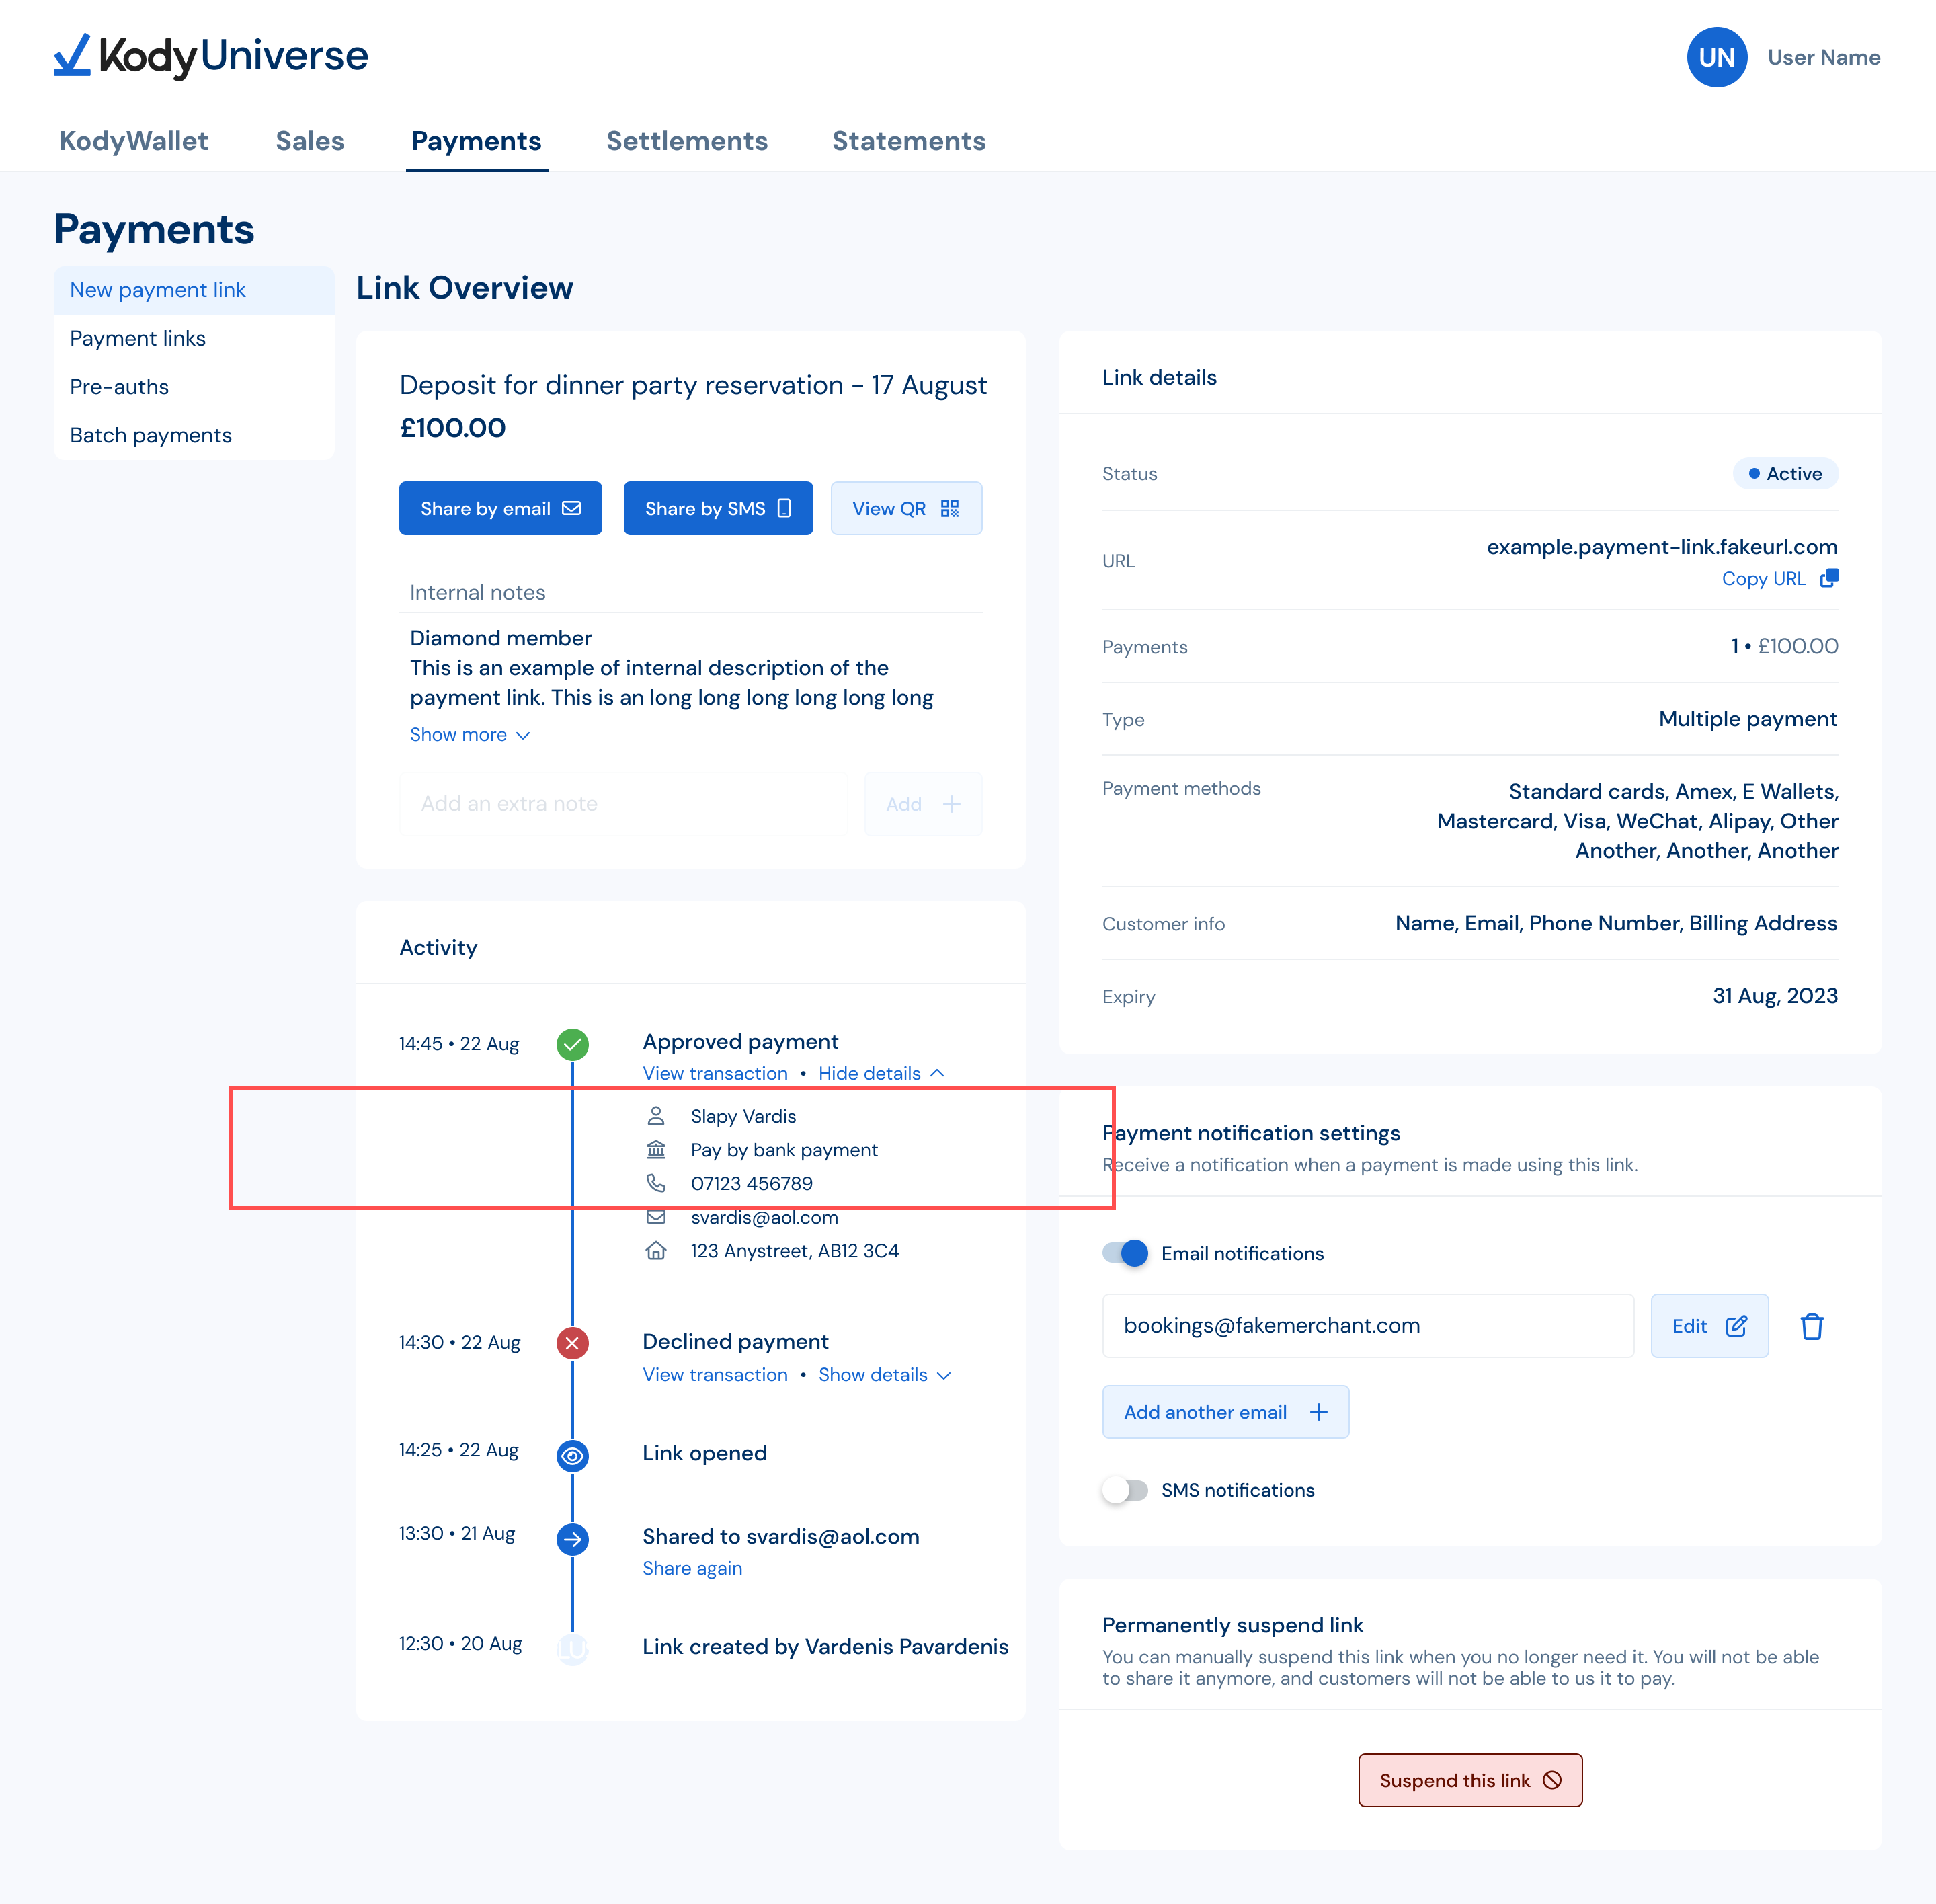The height and width of the screenshot is (1904, 1936).
Task: Click the Multiple payment type value
Action: (1747, 719)
